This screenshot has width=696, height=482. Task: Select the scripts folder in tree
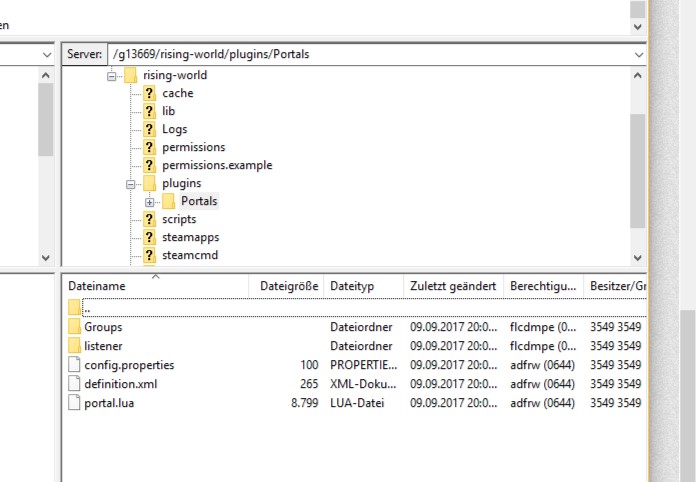[179, 219]
